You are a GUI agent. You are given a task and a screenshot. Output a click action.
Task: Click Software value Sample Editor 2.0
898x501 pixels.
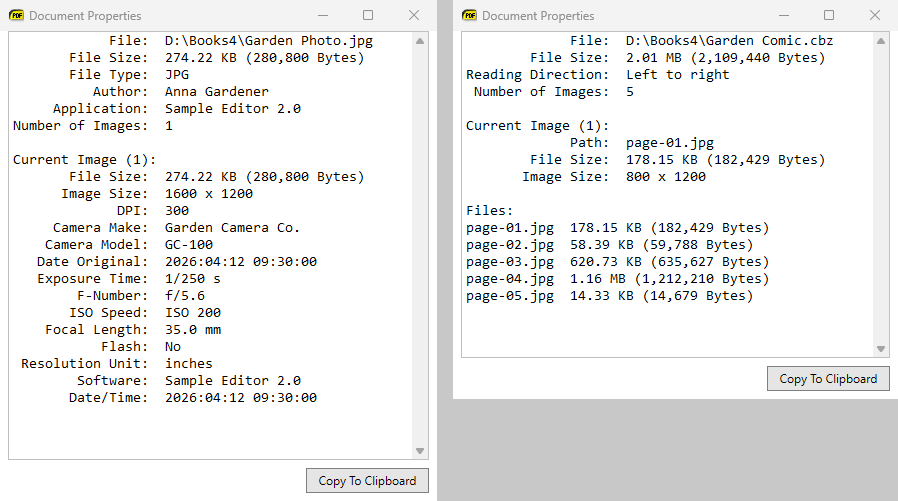pyautogui.click(x=233, y=381)
